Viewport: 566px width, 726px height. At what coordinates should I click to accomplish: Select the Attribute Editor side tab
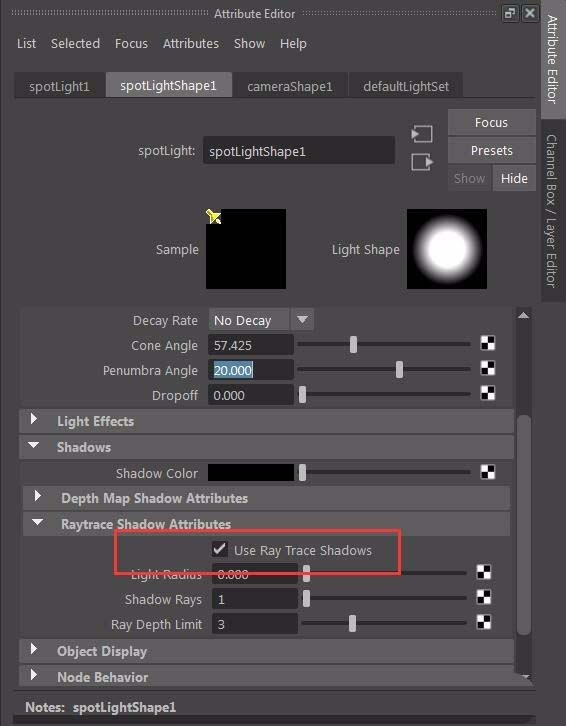tap(552, 58)
